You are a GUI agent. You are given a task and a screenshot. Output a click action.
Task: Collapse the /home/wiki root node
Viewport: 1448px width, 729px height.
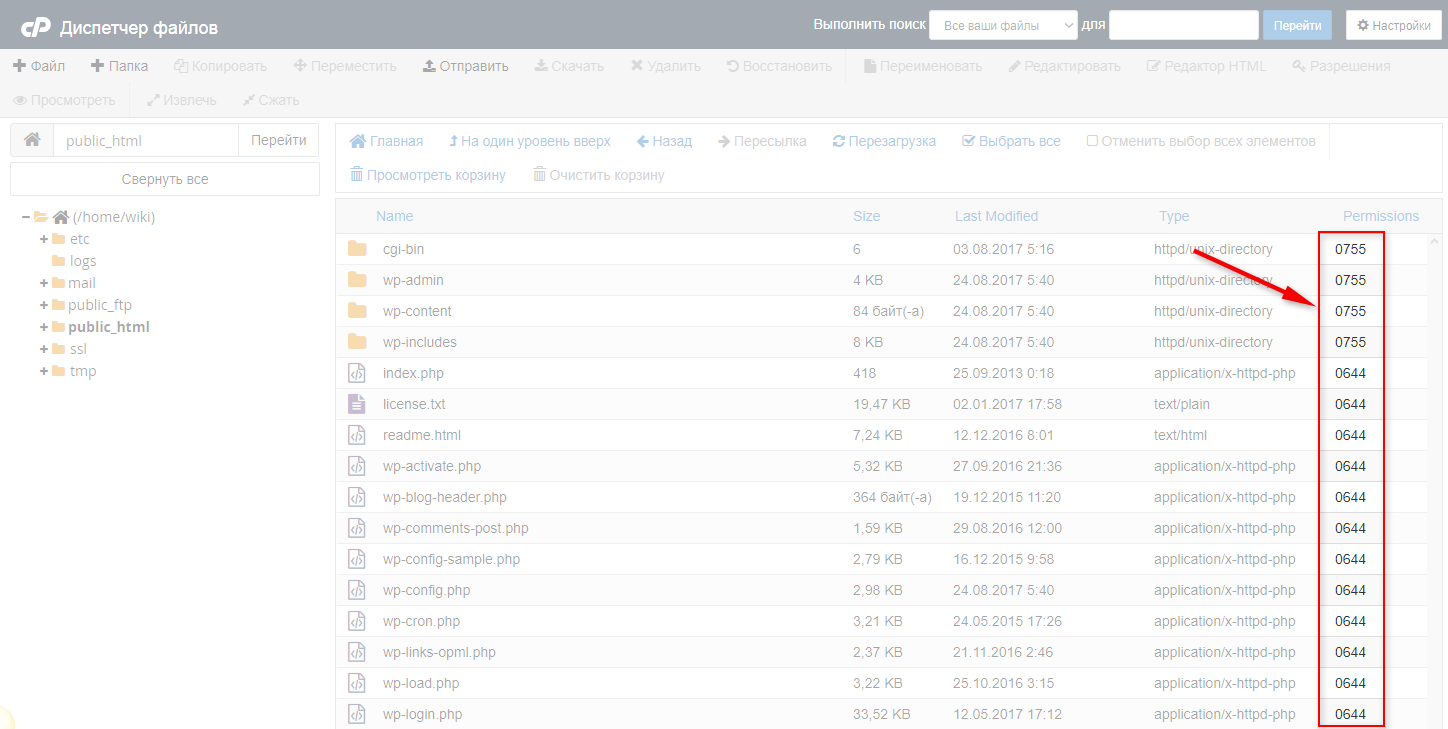tap(25, 217)
